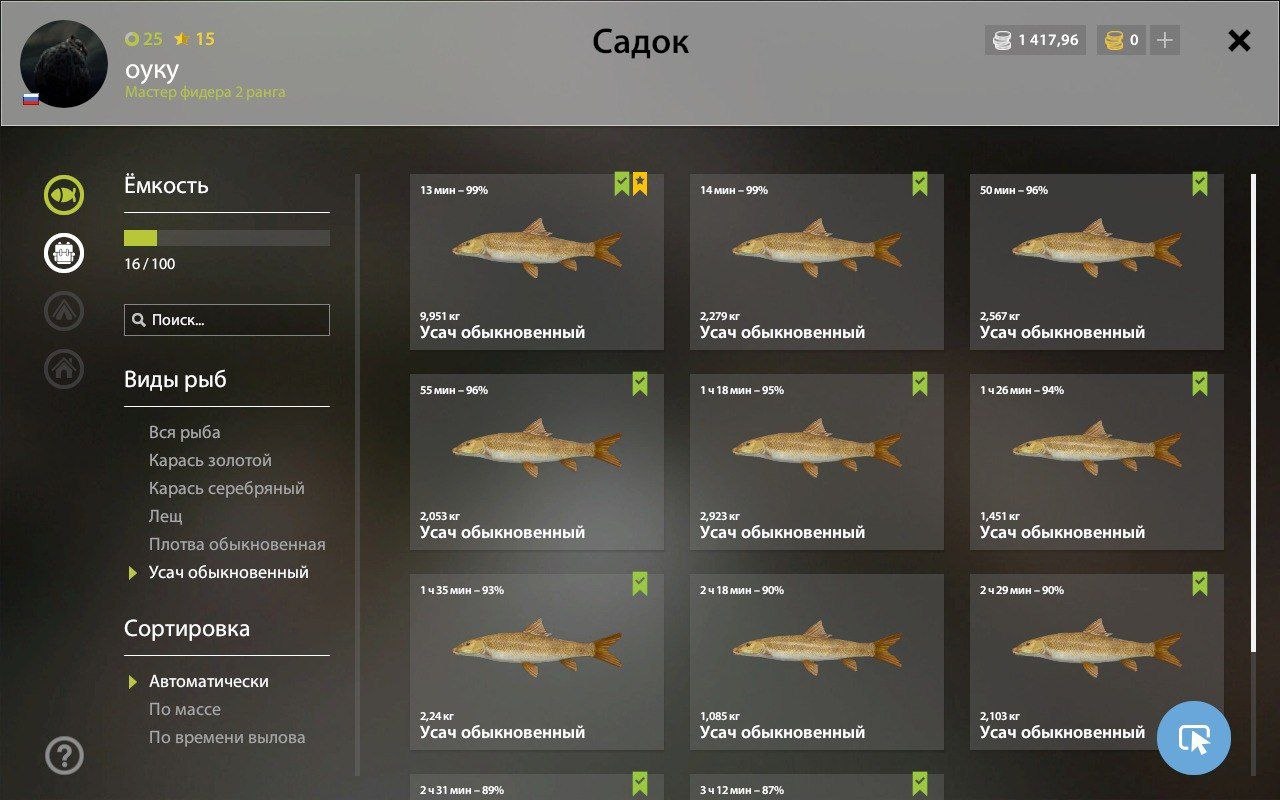1280x800 pixels.
Task: Click the player avatar picture
Action: click(x=64, y=63)
